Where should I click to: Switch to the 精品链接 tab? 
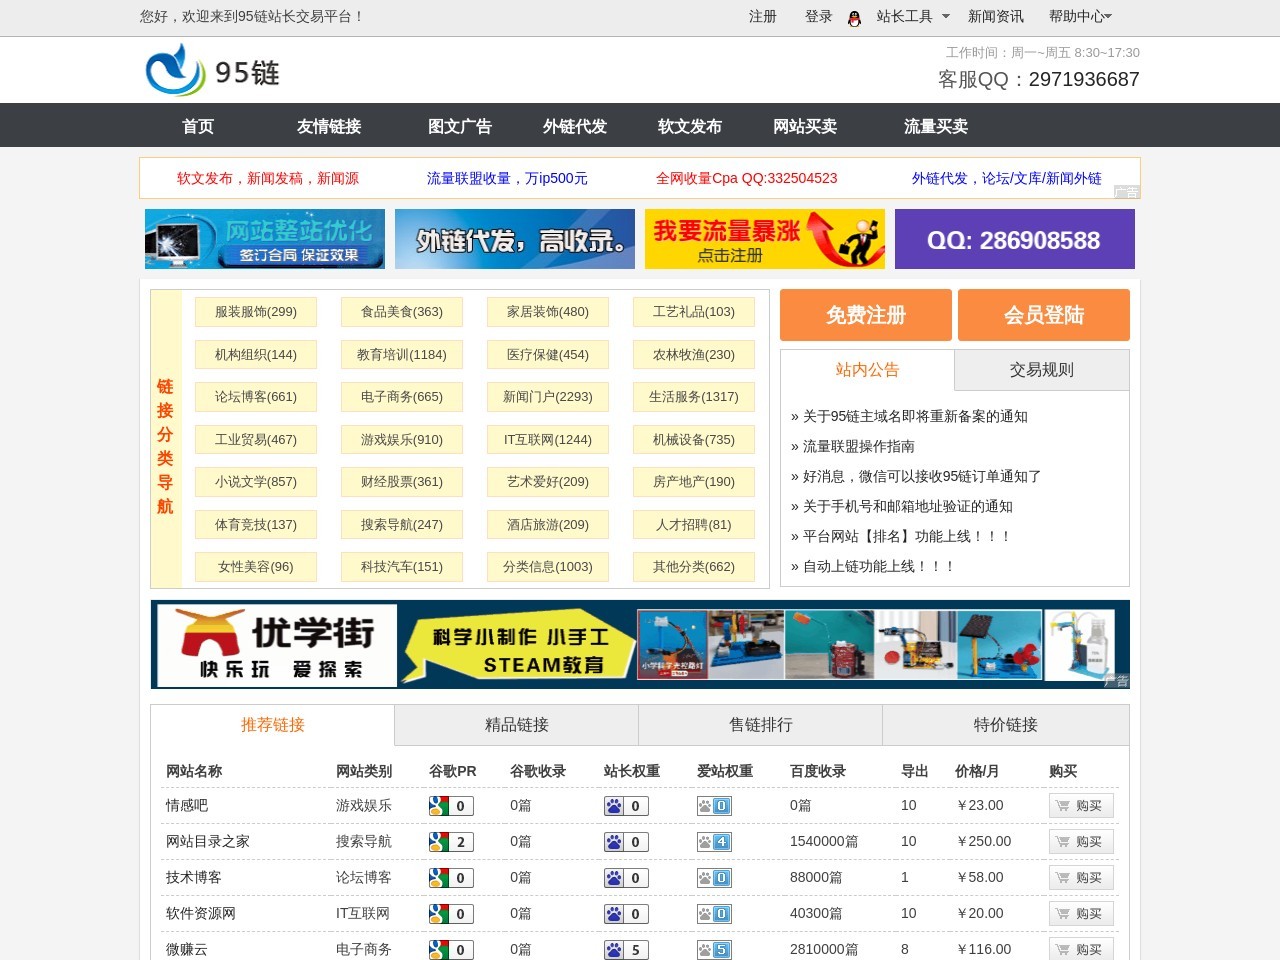click(517, 724)
